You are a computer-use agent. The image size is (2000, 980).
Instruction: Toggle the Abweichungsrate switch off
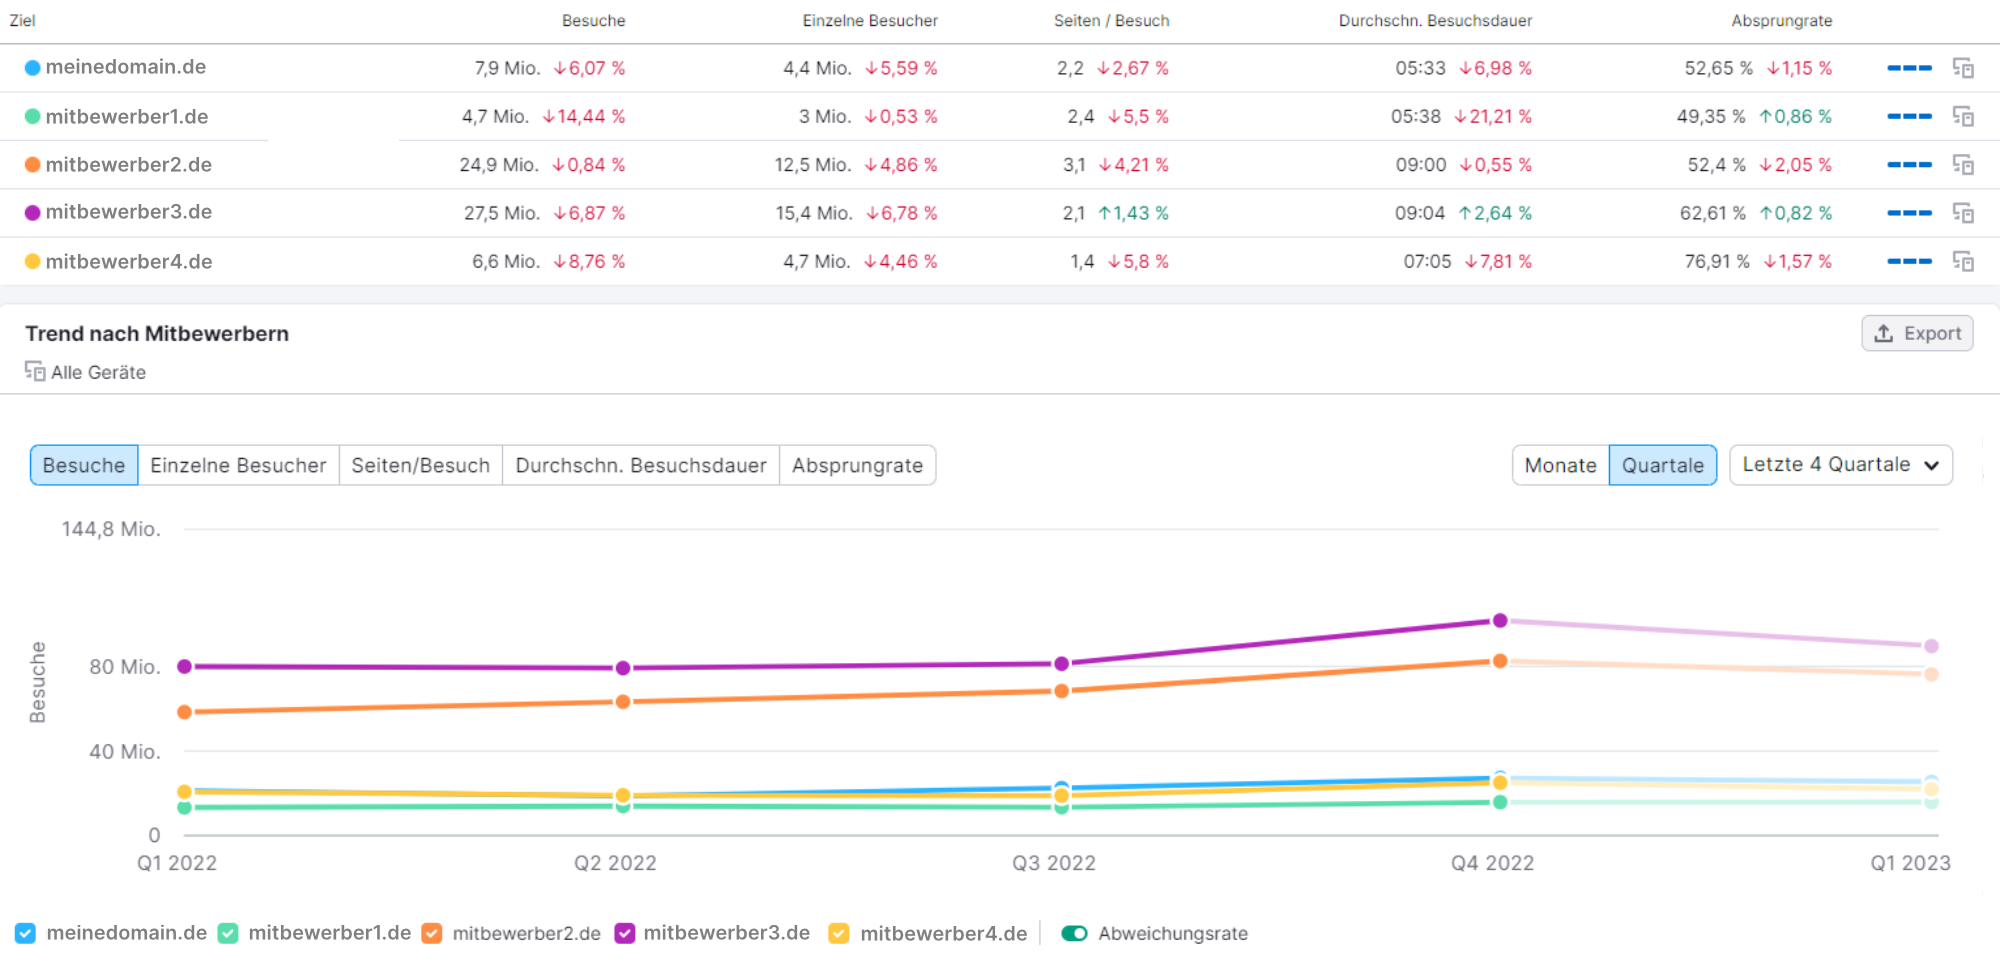point(1074,933)
